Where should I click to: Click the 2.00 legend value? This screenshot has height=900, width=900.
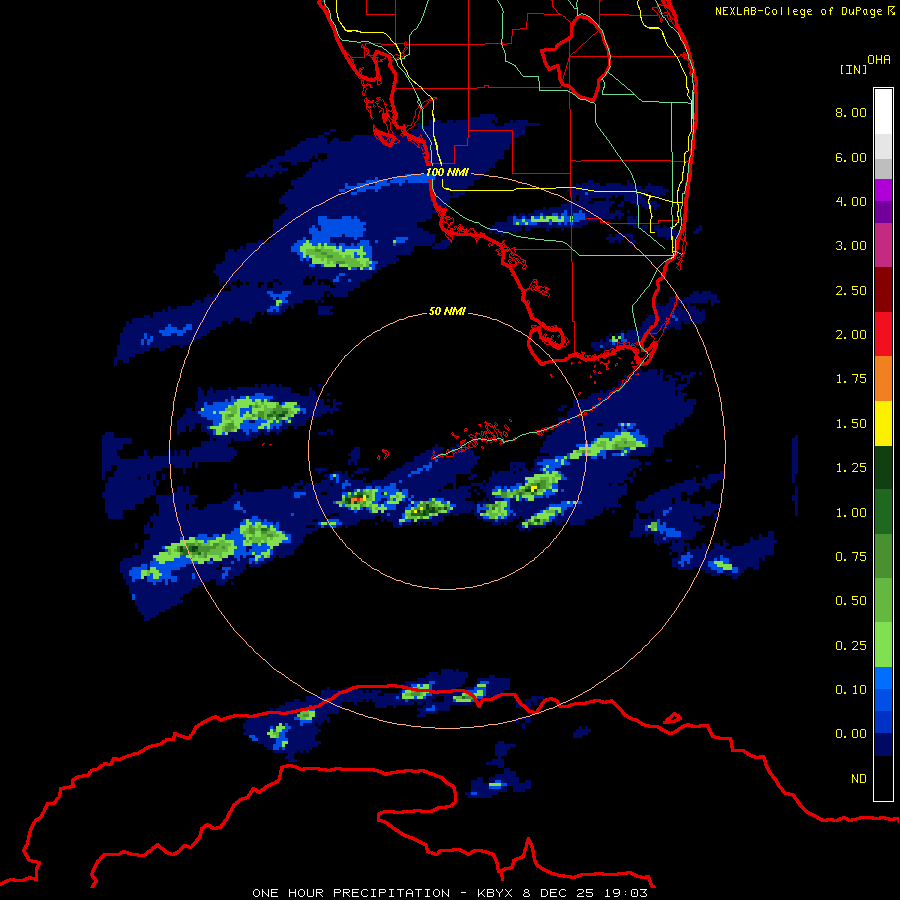pyautogui.click(x=851, y=335)
